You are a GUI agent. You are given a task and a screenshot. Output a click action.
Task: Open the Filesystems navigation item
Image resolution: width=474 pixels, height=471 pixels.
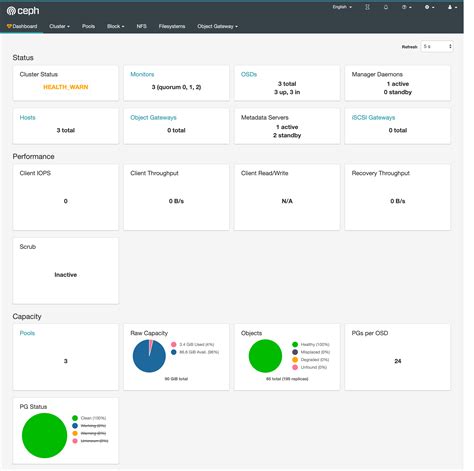[172, 26]
